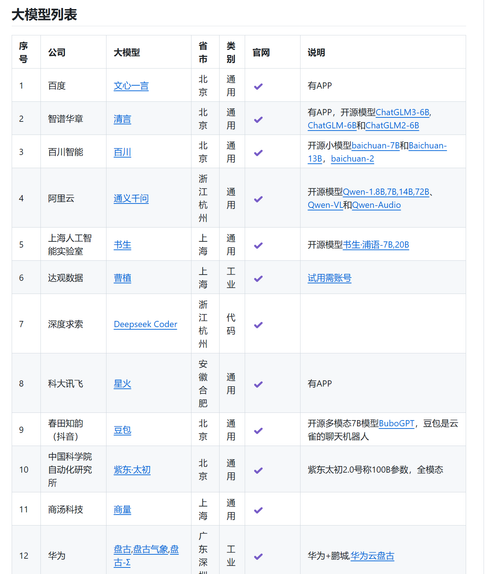
Task: Open the 曹植 model link
Action: coord(122,278)
